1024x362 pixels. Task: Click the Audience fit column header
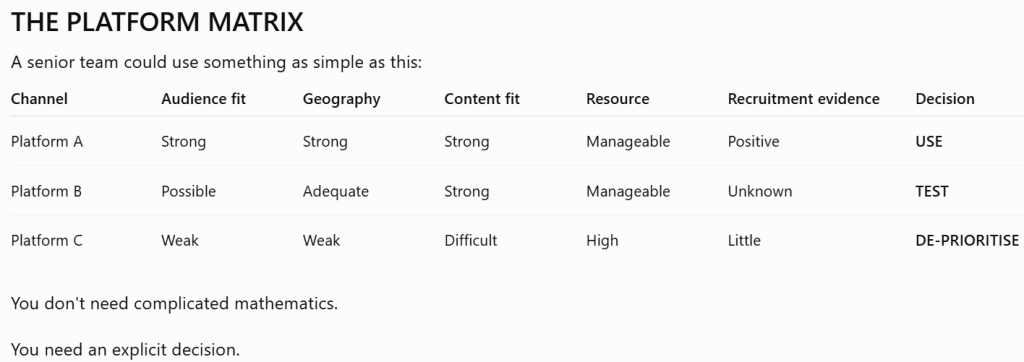click(x=204, y=99)
